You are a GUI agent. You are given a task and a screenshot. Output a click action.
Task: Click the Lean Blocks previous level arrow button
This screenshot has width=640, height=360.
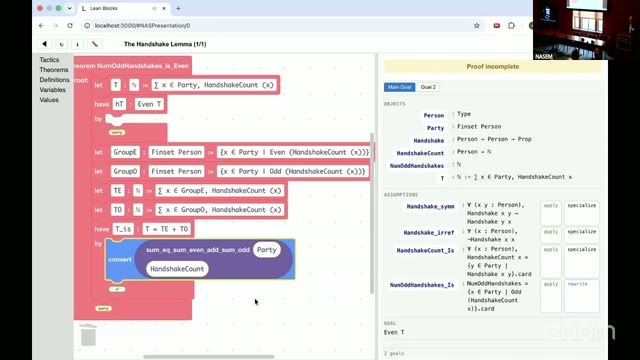click(x=44, y=44)
